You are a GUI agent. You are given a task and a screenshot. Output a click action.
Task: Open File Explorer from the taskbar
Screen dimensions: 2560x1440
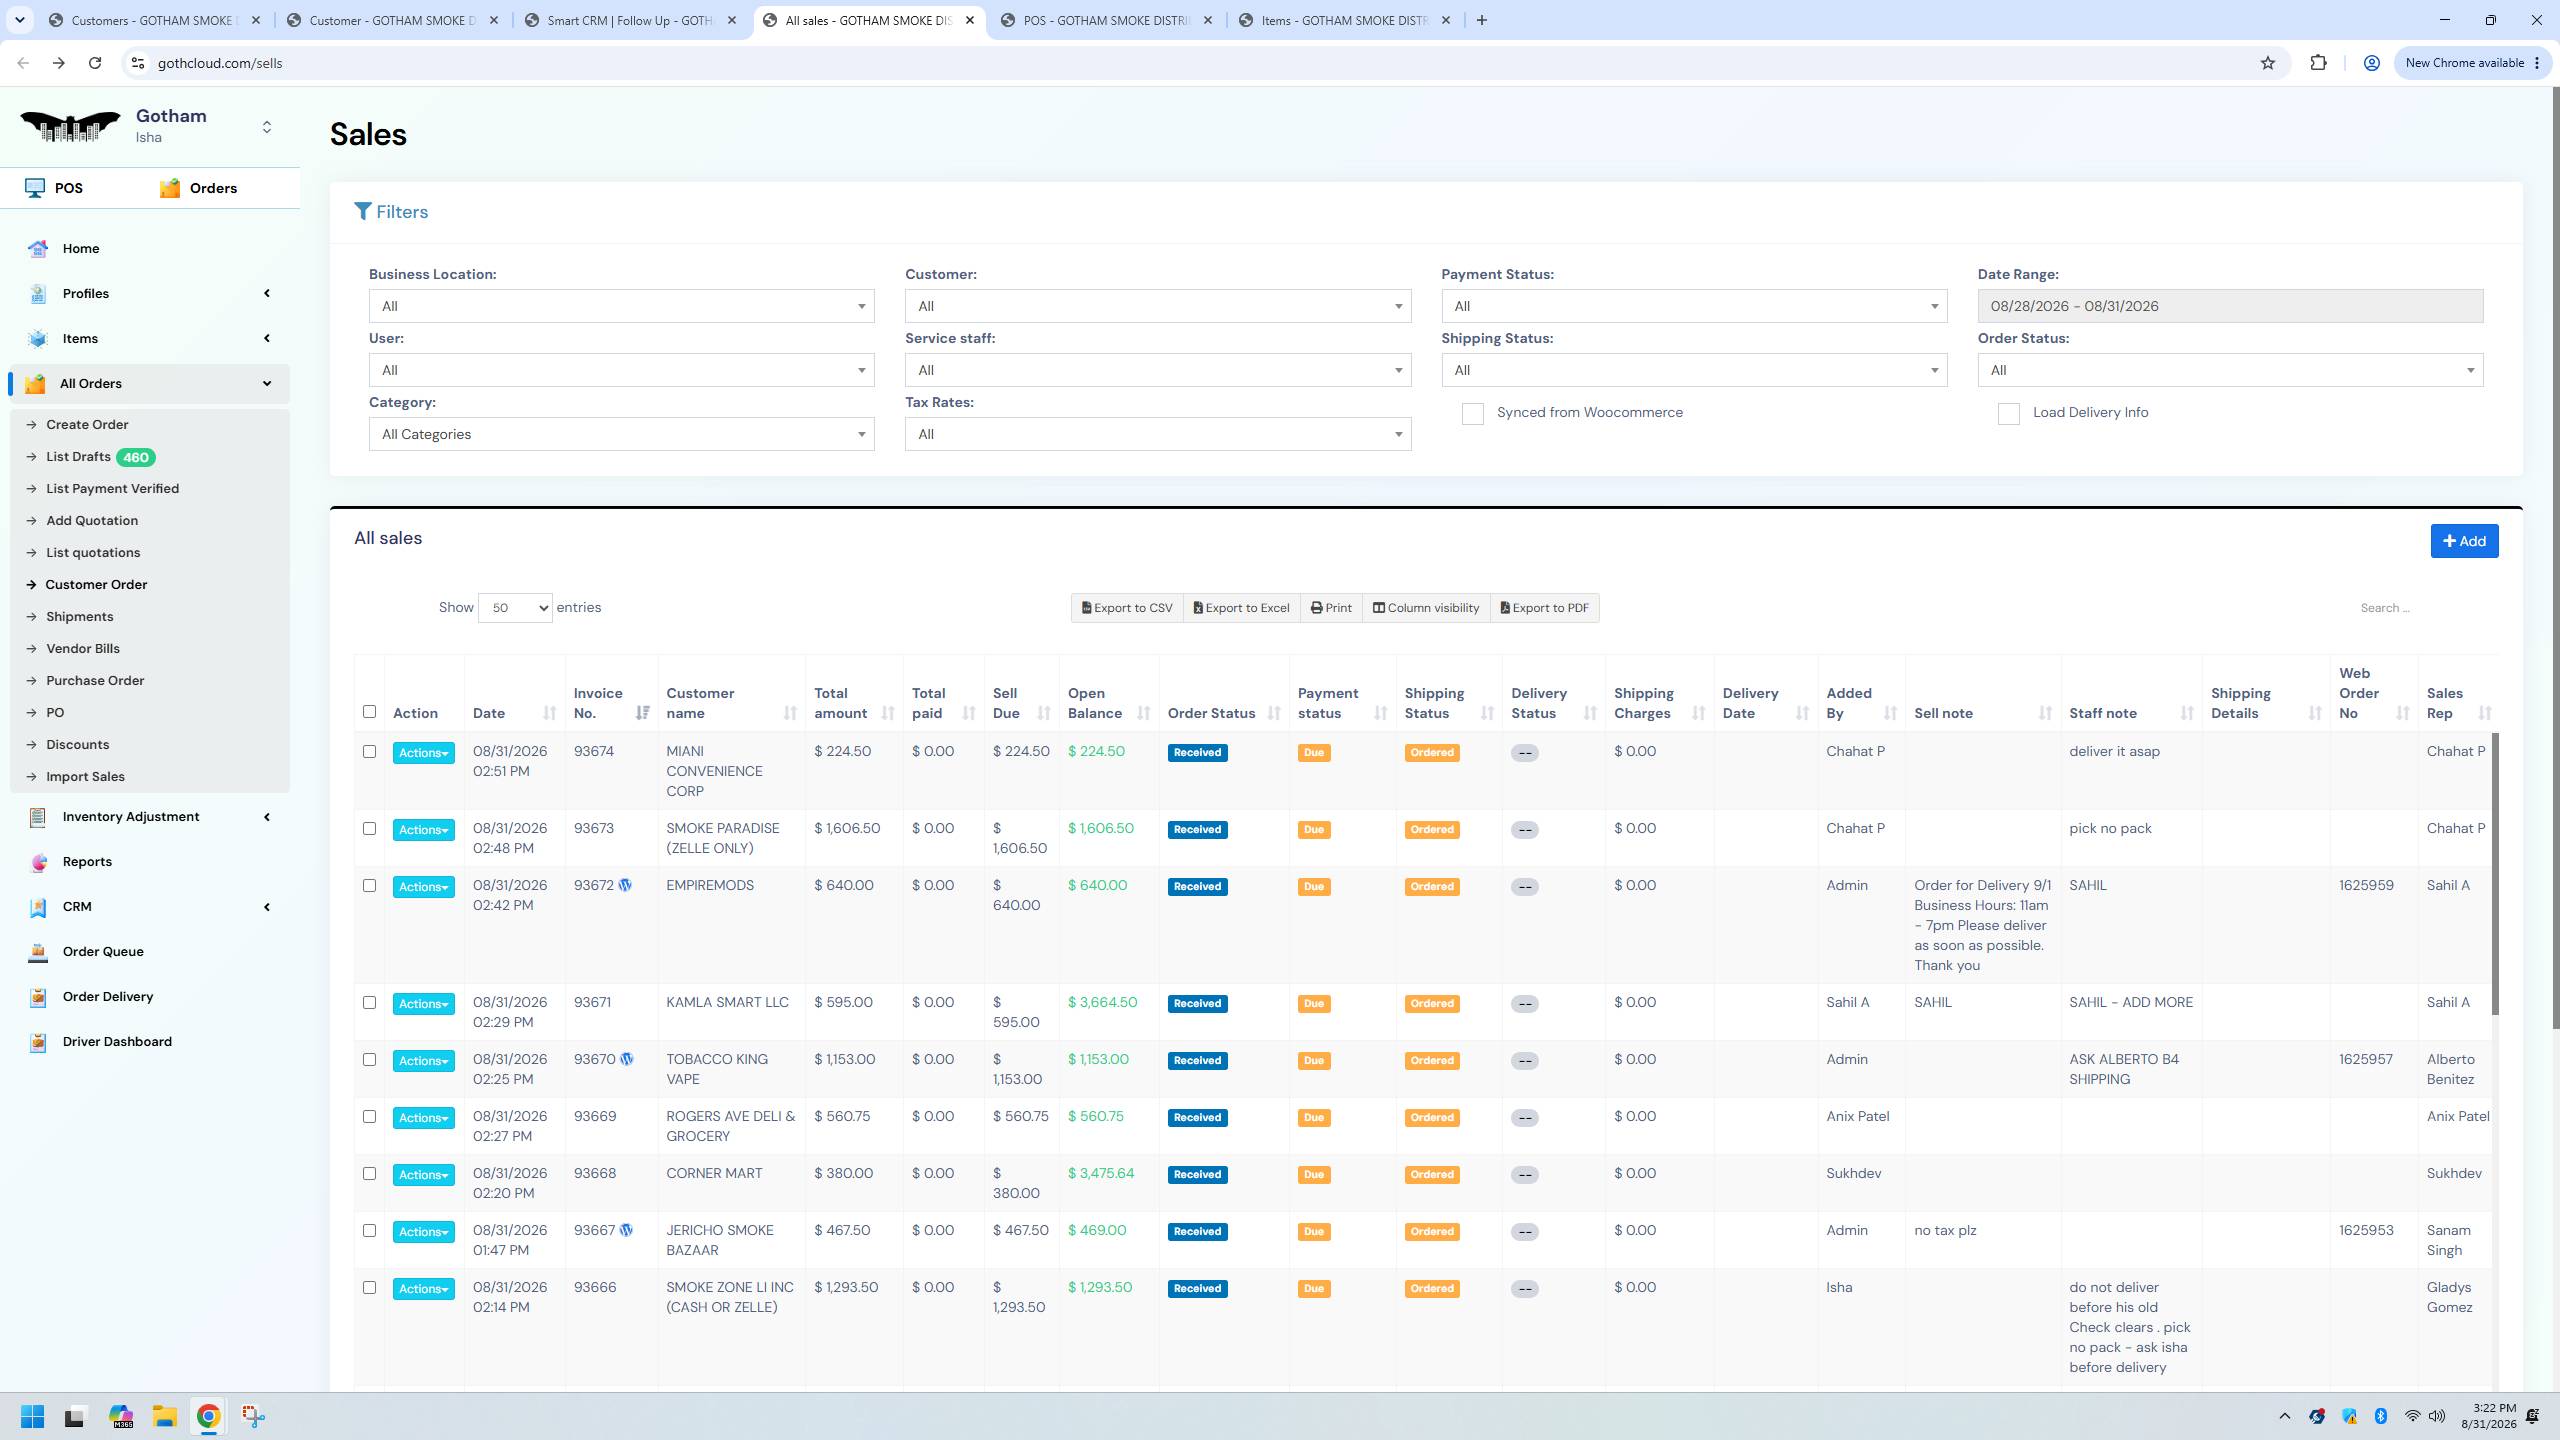164,1416
